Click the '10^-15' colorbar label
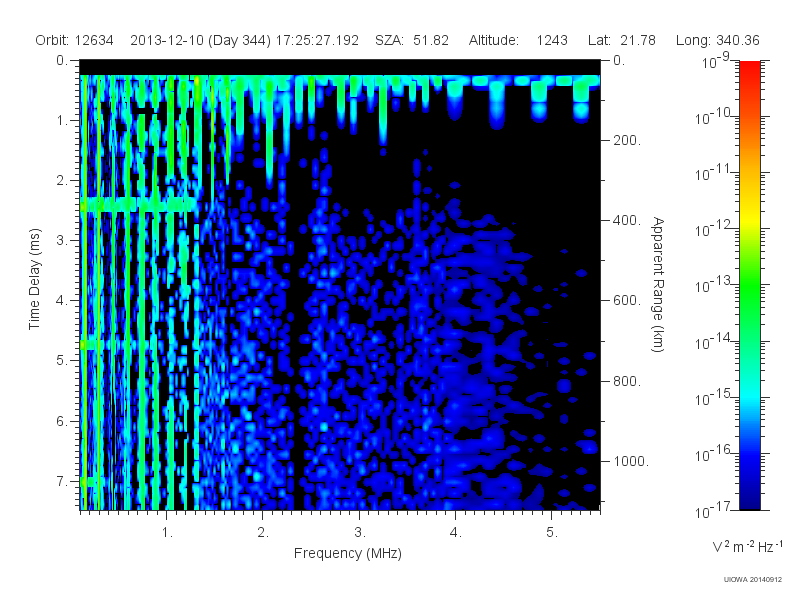Viewport: 800px width, 600px height. pyautogui.click(x=713, y=397)
